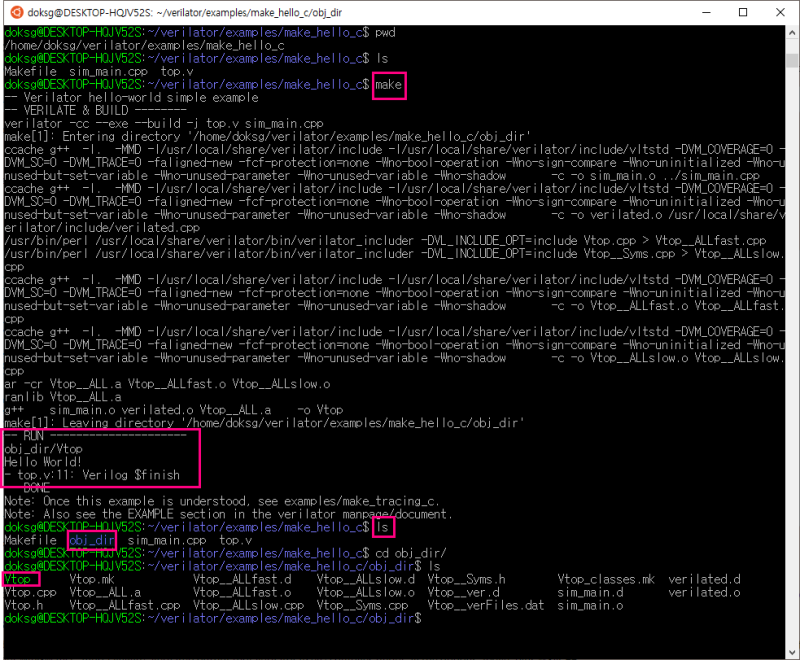800x660 pixels.
Task: Click the green Vtop executable name
Action: pyautogui.click(x=16, y=578)
